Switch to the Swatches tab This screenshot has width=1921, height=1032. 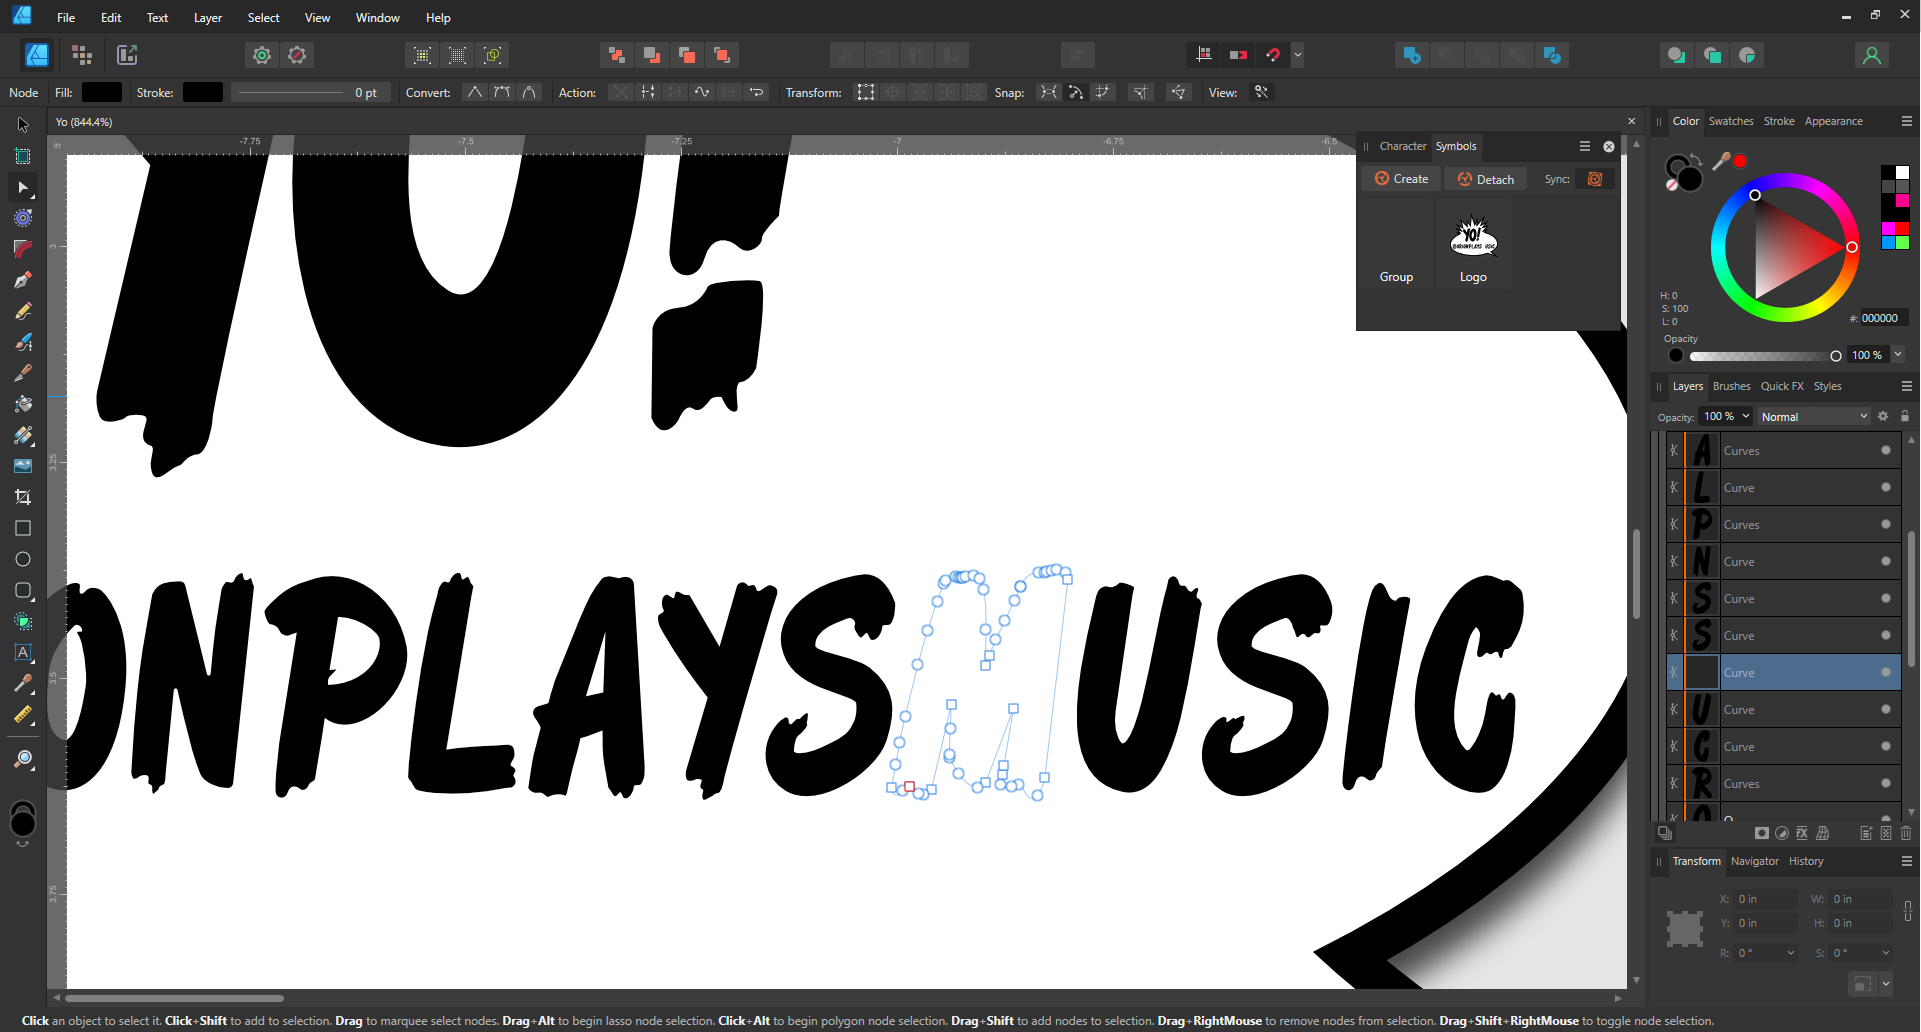click(1730, 121)
